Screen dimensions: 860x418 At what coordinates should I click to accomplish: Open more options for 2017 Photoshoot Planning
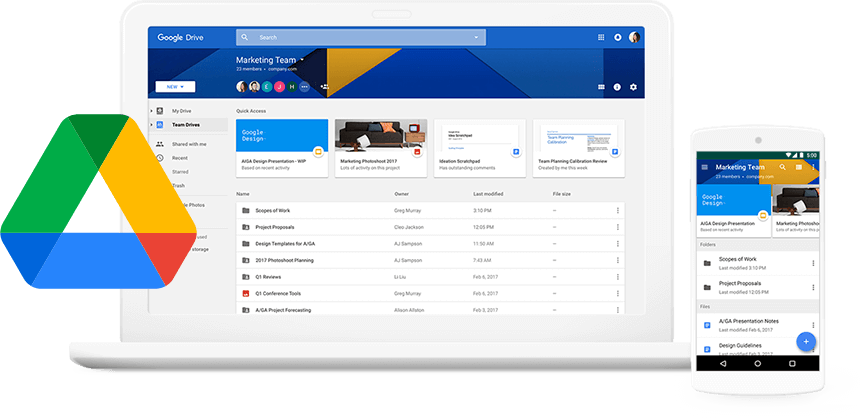pos(618,260)
